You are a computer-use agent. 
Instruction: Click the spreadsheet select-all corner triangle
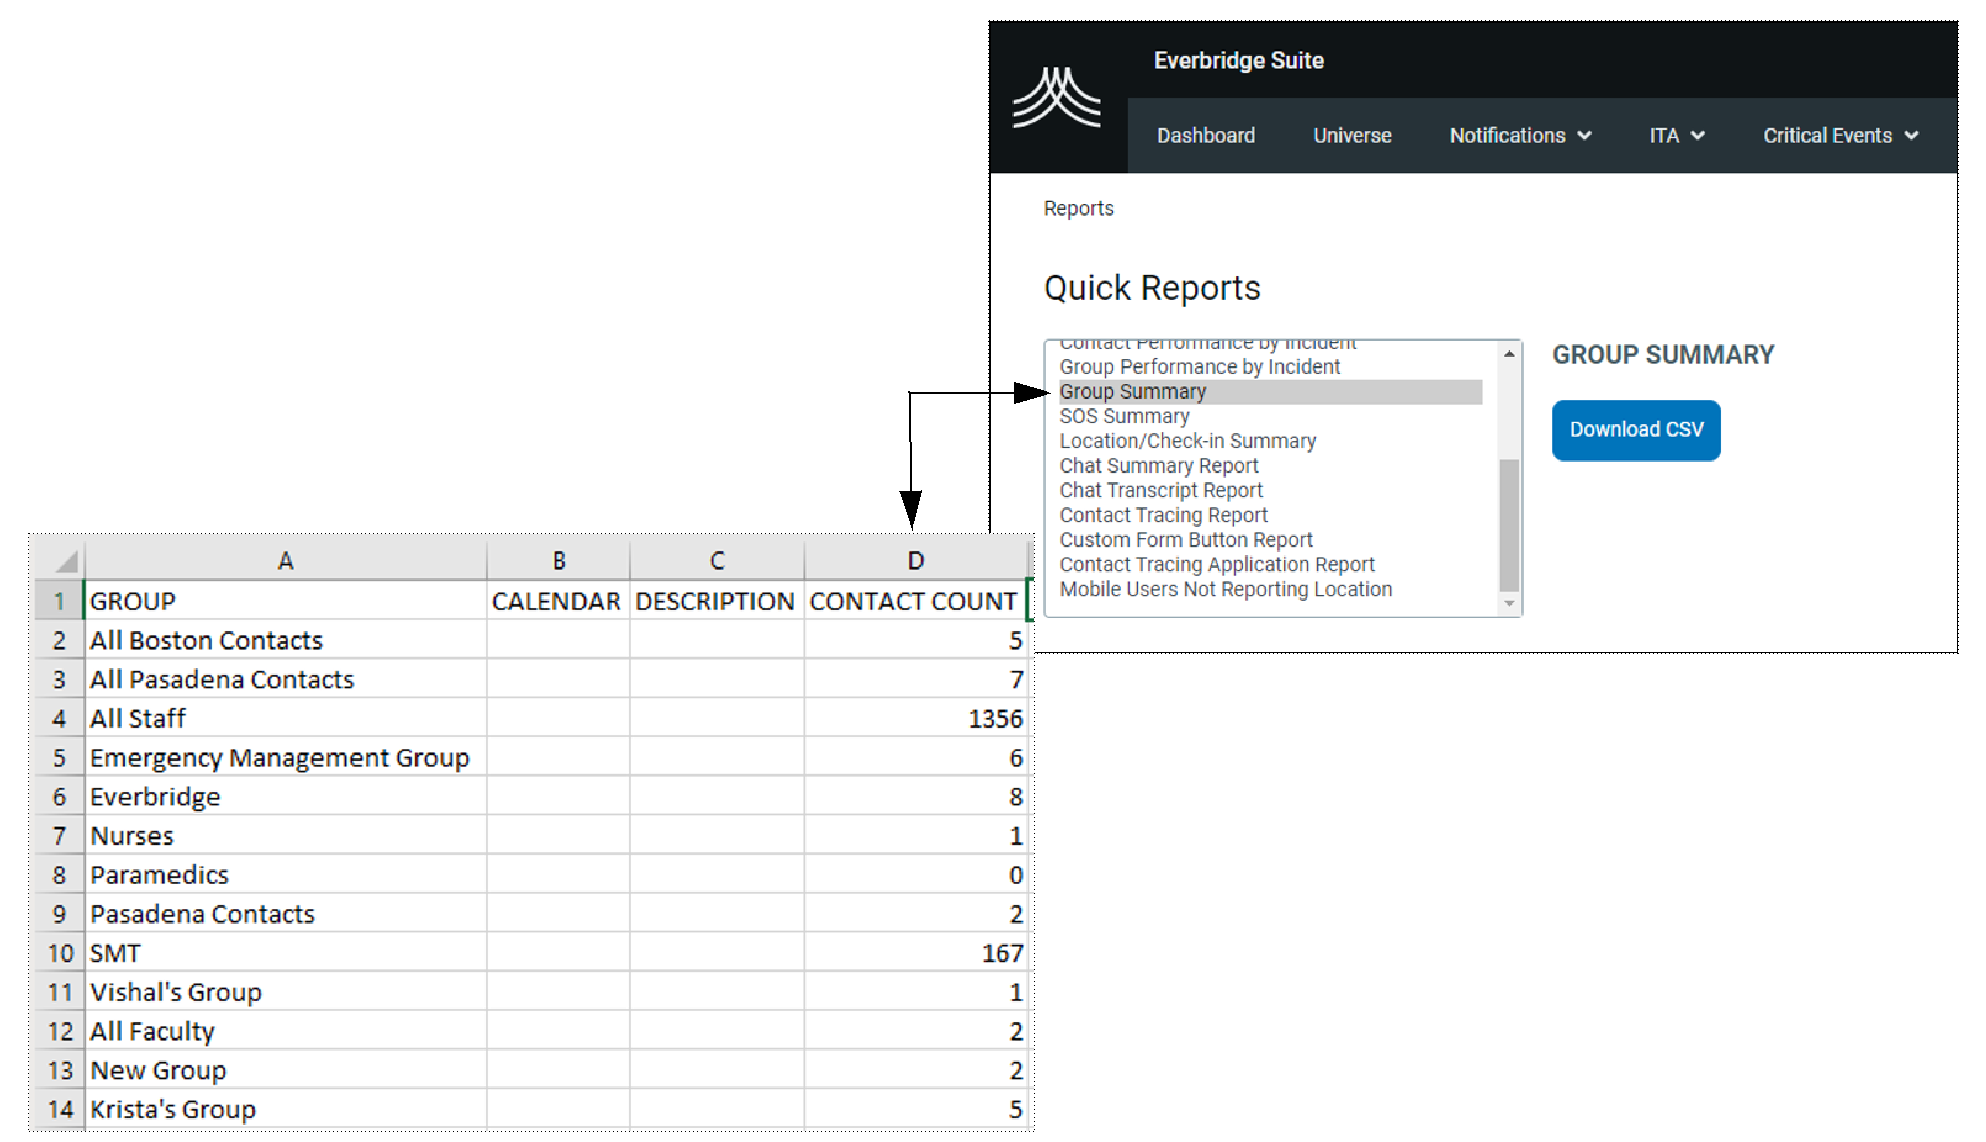click(x=66, y=561)
